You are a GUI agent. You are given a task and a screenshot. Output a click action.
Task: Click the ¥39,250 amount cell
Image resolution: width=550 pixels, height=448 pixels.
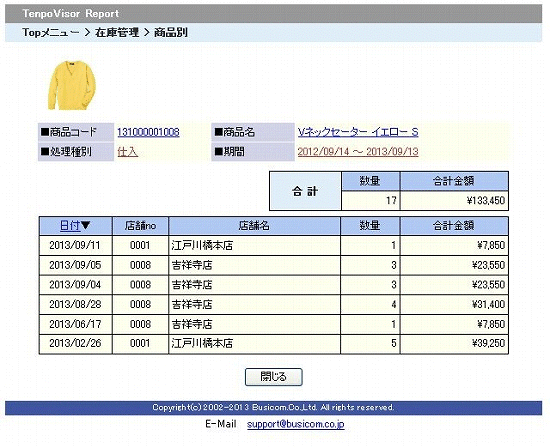(454, 344)
